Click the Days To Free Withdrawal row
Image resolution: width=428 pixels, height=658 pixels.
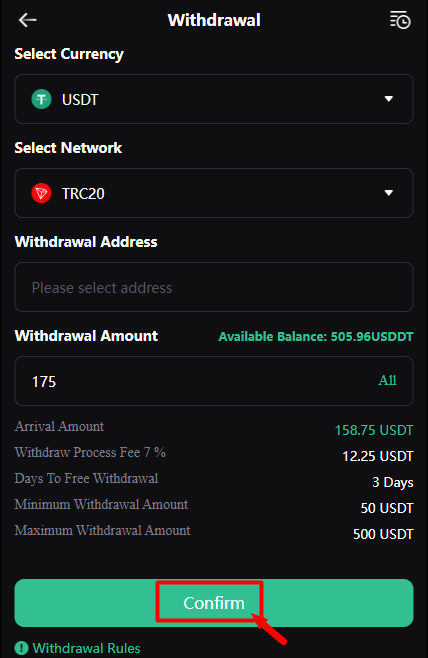coord(214,480)
